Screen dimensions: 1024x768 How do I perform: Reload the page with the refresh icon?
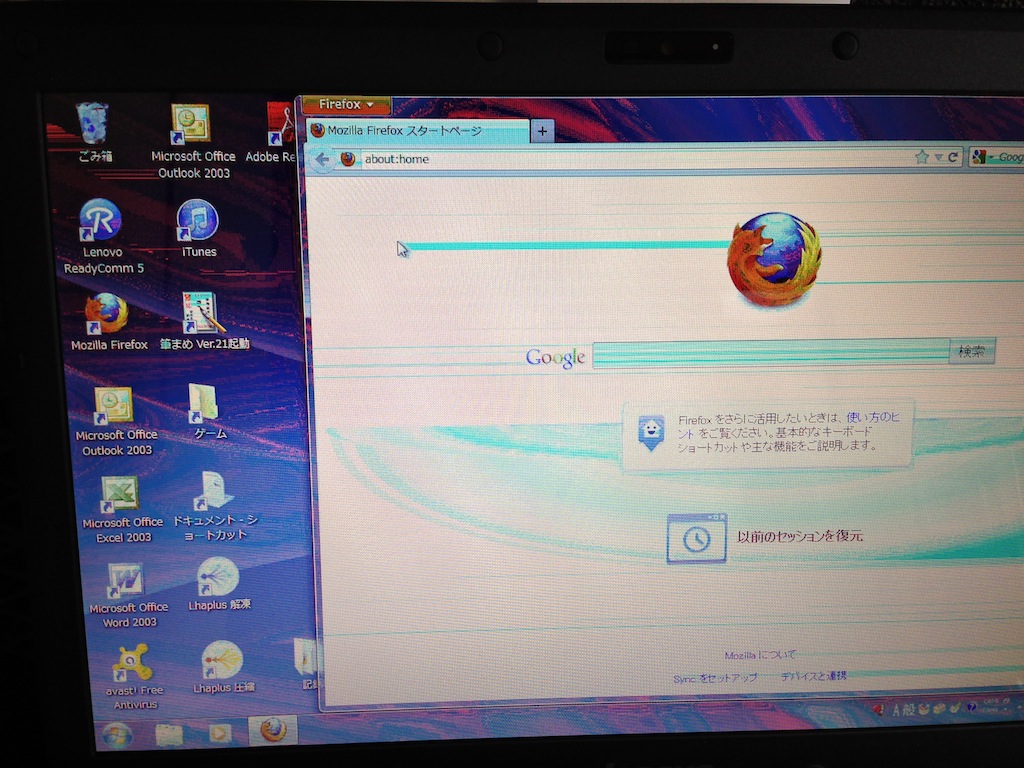[953, 157]
